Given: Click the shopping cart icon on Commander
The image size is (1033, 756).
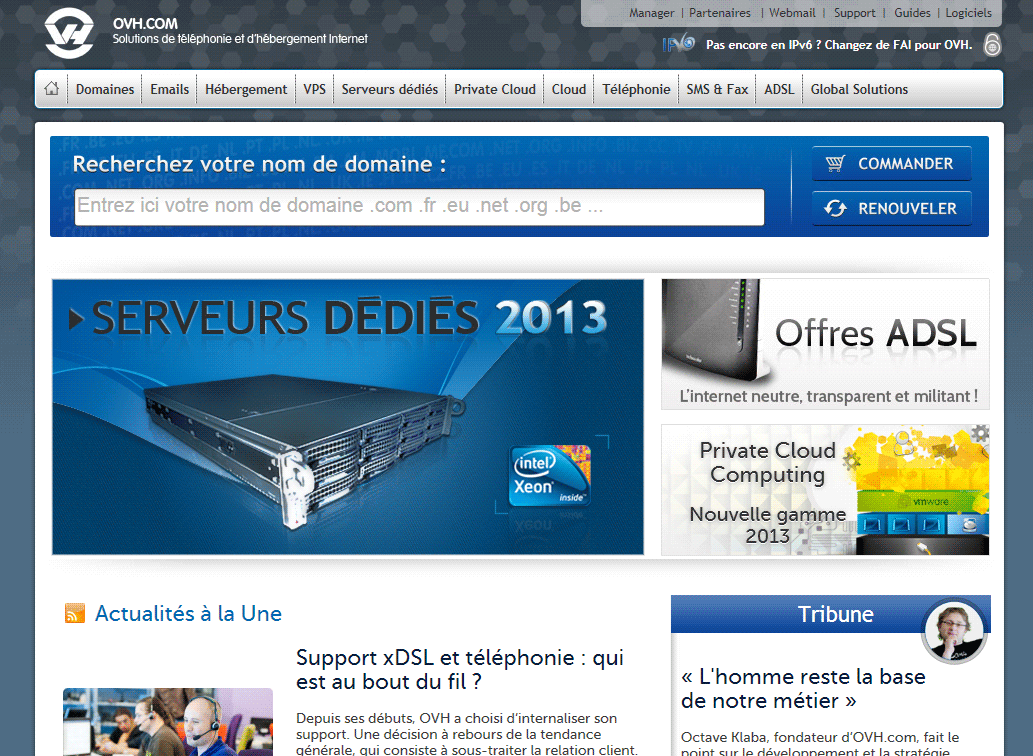Looking at the screenshot, I should tap(835, 163).
